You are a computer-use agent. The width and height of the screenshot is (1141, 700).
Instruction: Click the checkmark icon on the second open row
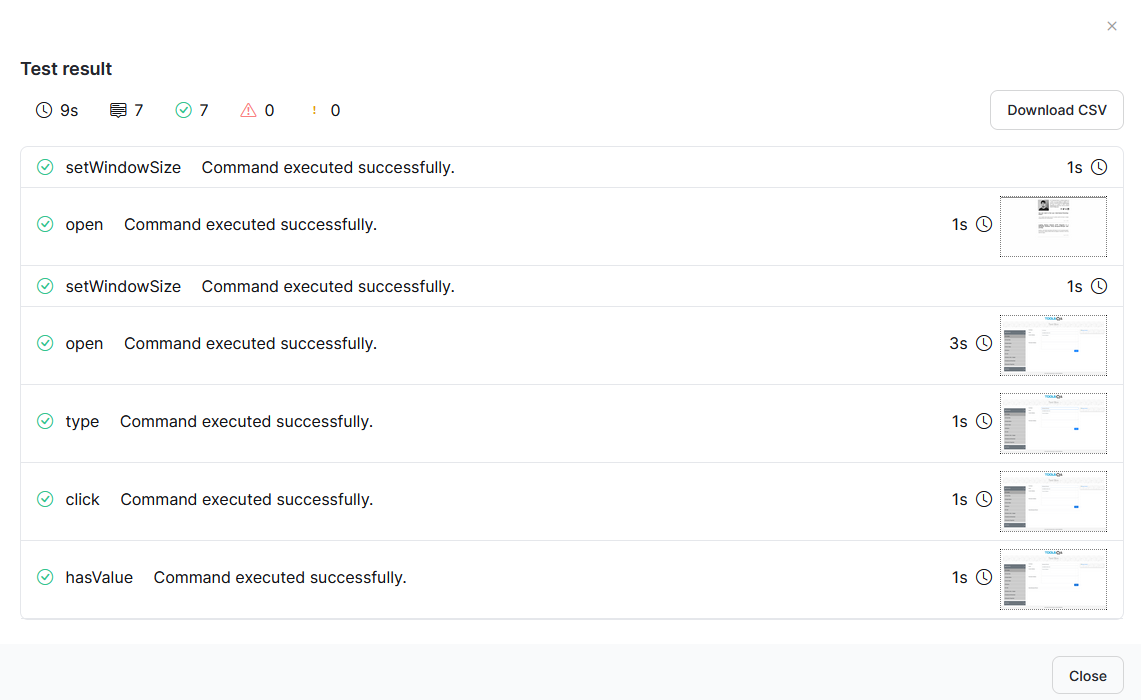[x=45, y=343]
